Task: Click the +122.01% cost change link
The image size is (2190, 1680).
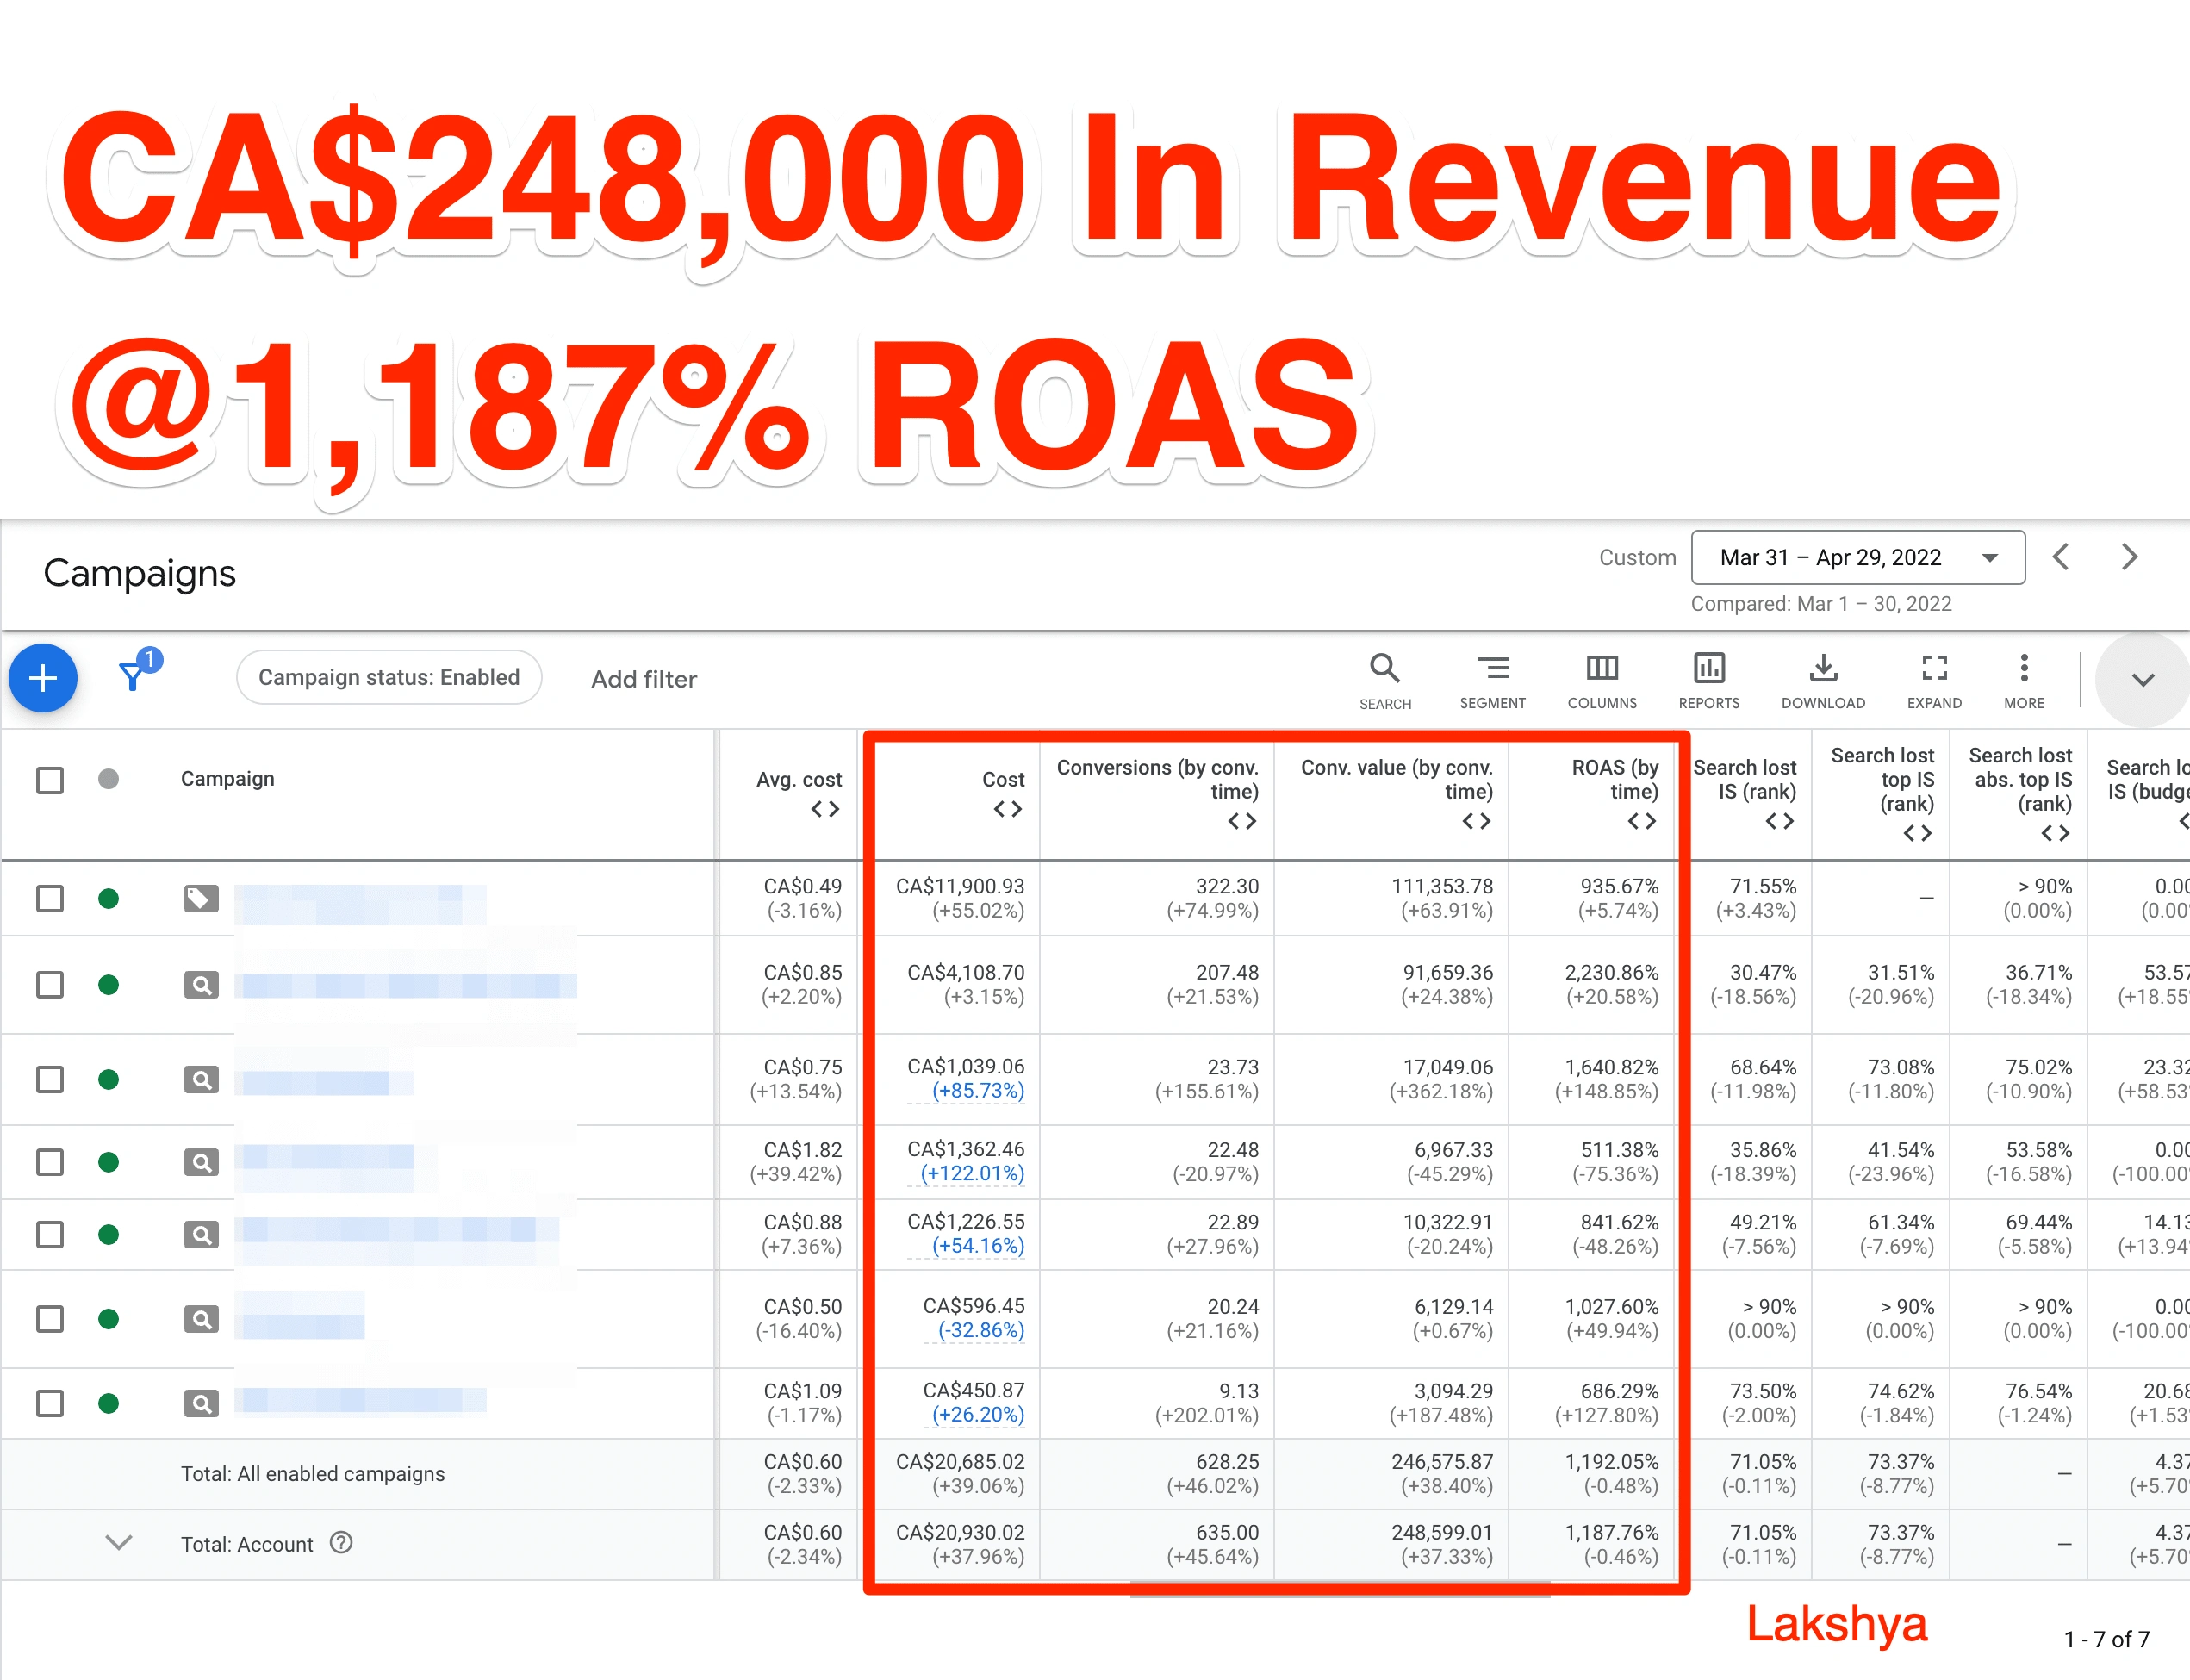Action: click(972, 1174)
